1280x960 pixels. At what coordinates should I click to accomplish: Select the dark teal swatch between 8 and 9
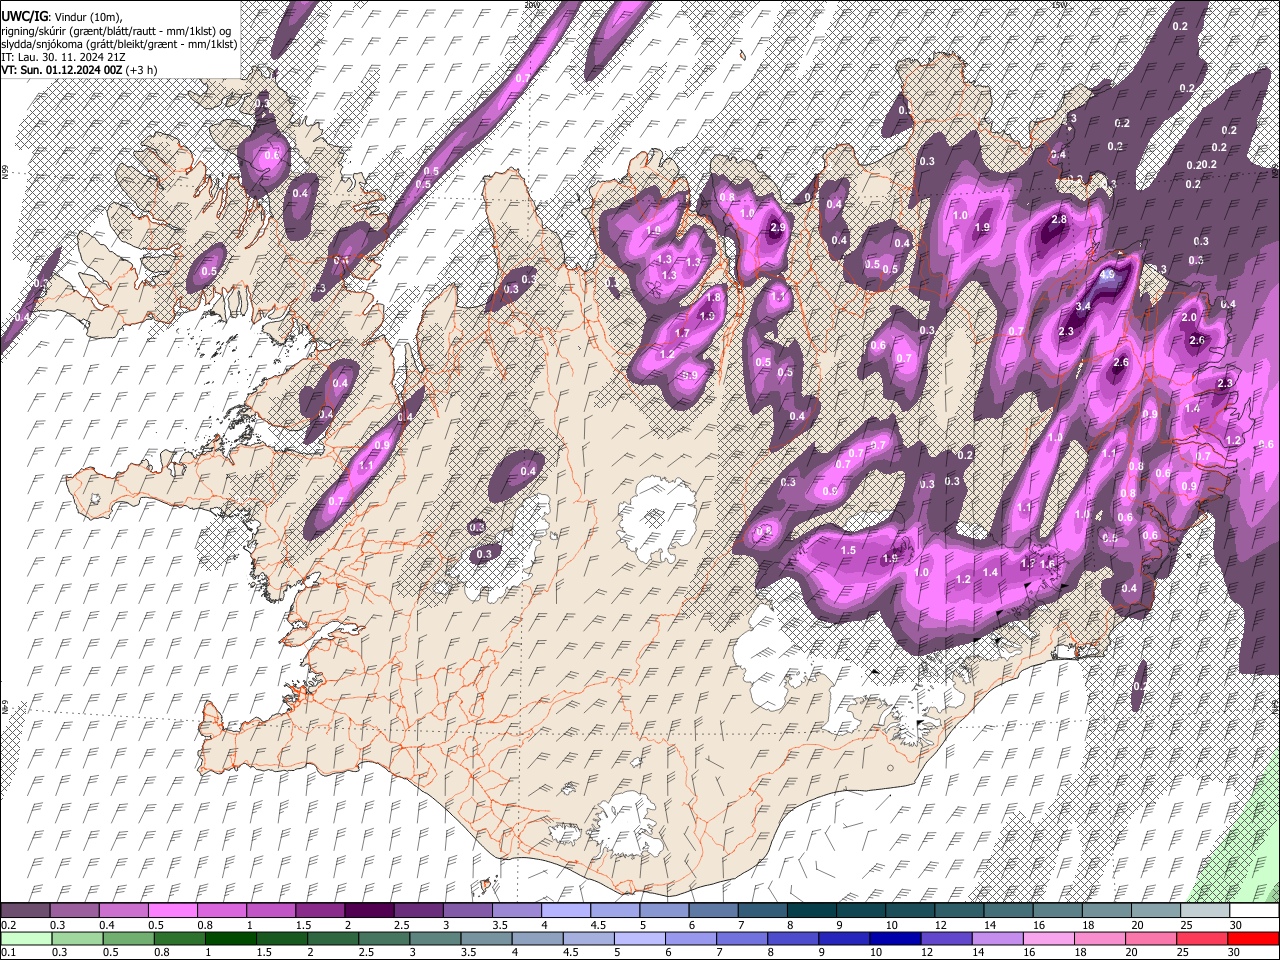click(810, 911)
